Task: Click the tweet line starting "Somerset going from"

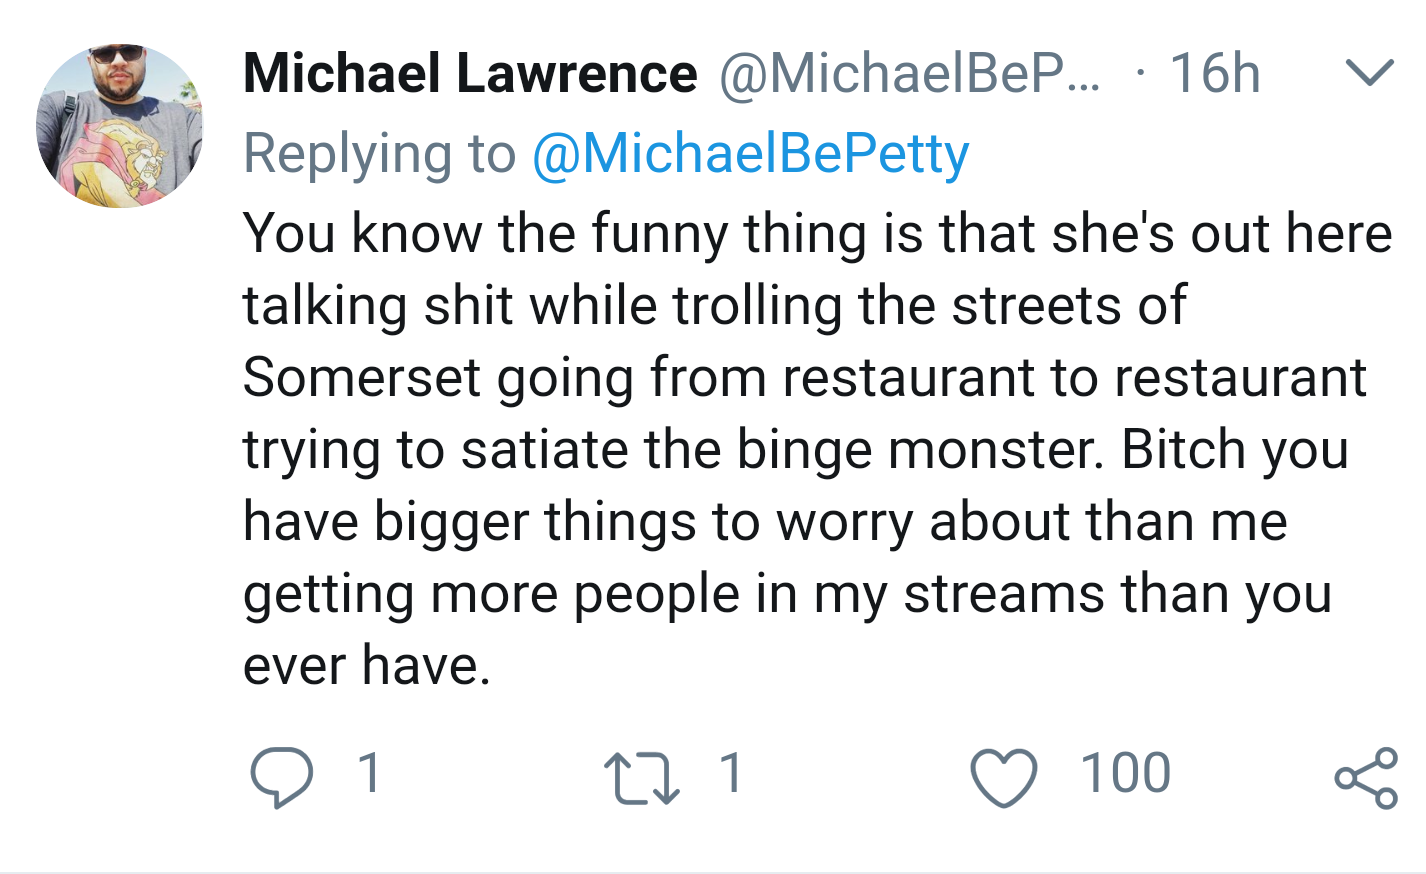Action: click(804, 378)
